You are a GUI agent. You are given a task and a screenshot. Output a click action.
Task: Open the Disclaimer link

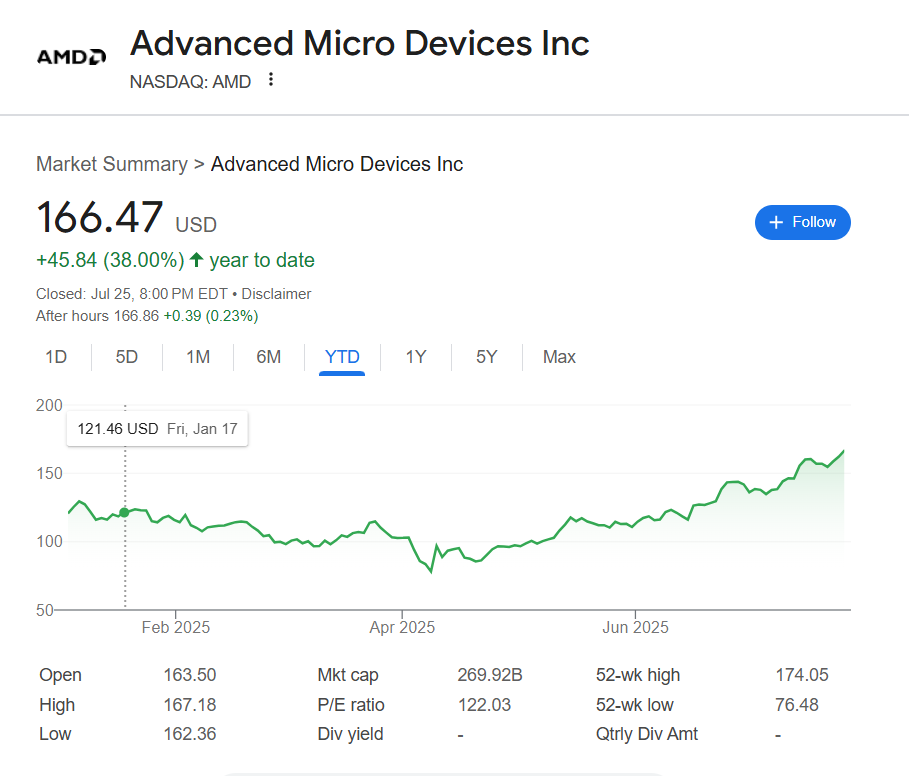(276, 294)
